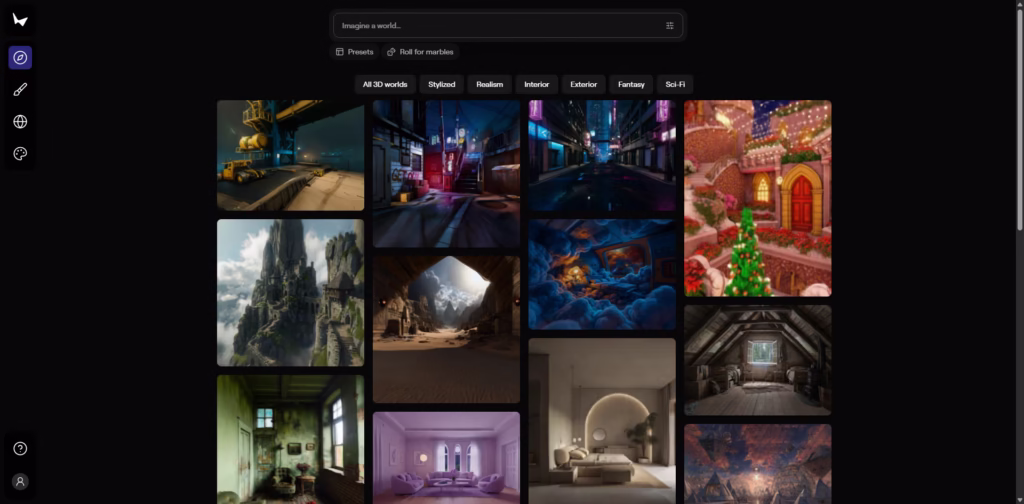Click the Marble logo icon in sidebar
Viewport: 1024px width, 504px height.
tap(20, 20)
